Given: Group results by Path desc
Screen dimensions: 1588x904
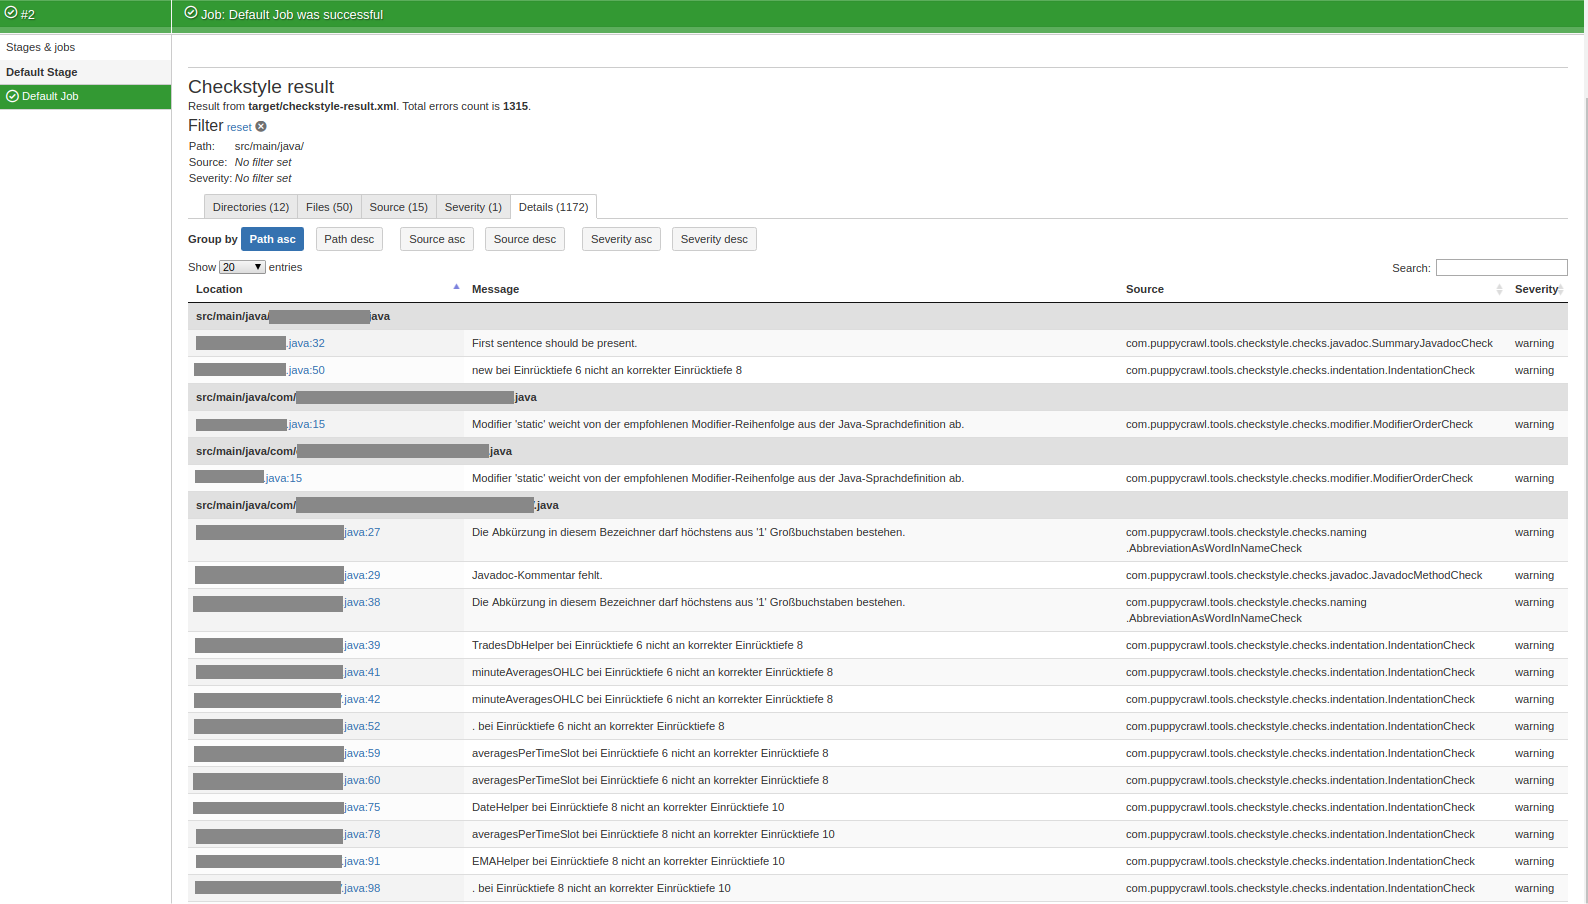Looking at the screenshot, I should [x=349, y=239].
